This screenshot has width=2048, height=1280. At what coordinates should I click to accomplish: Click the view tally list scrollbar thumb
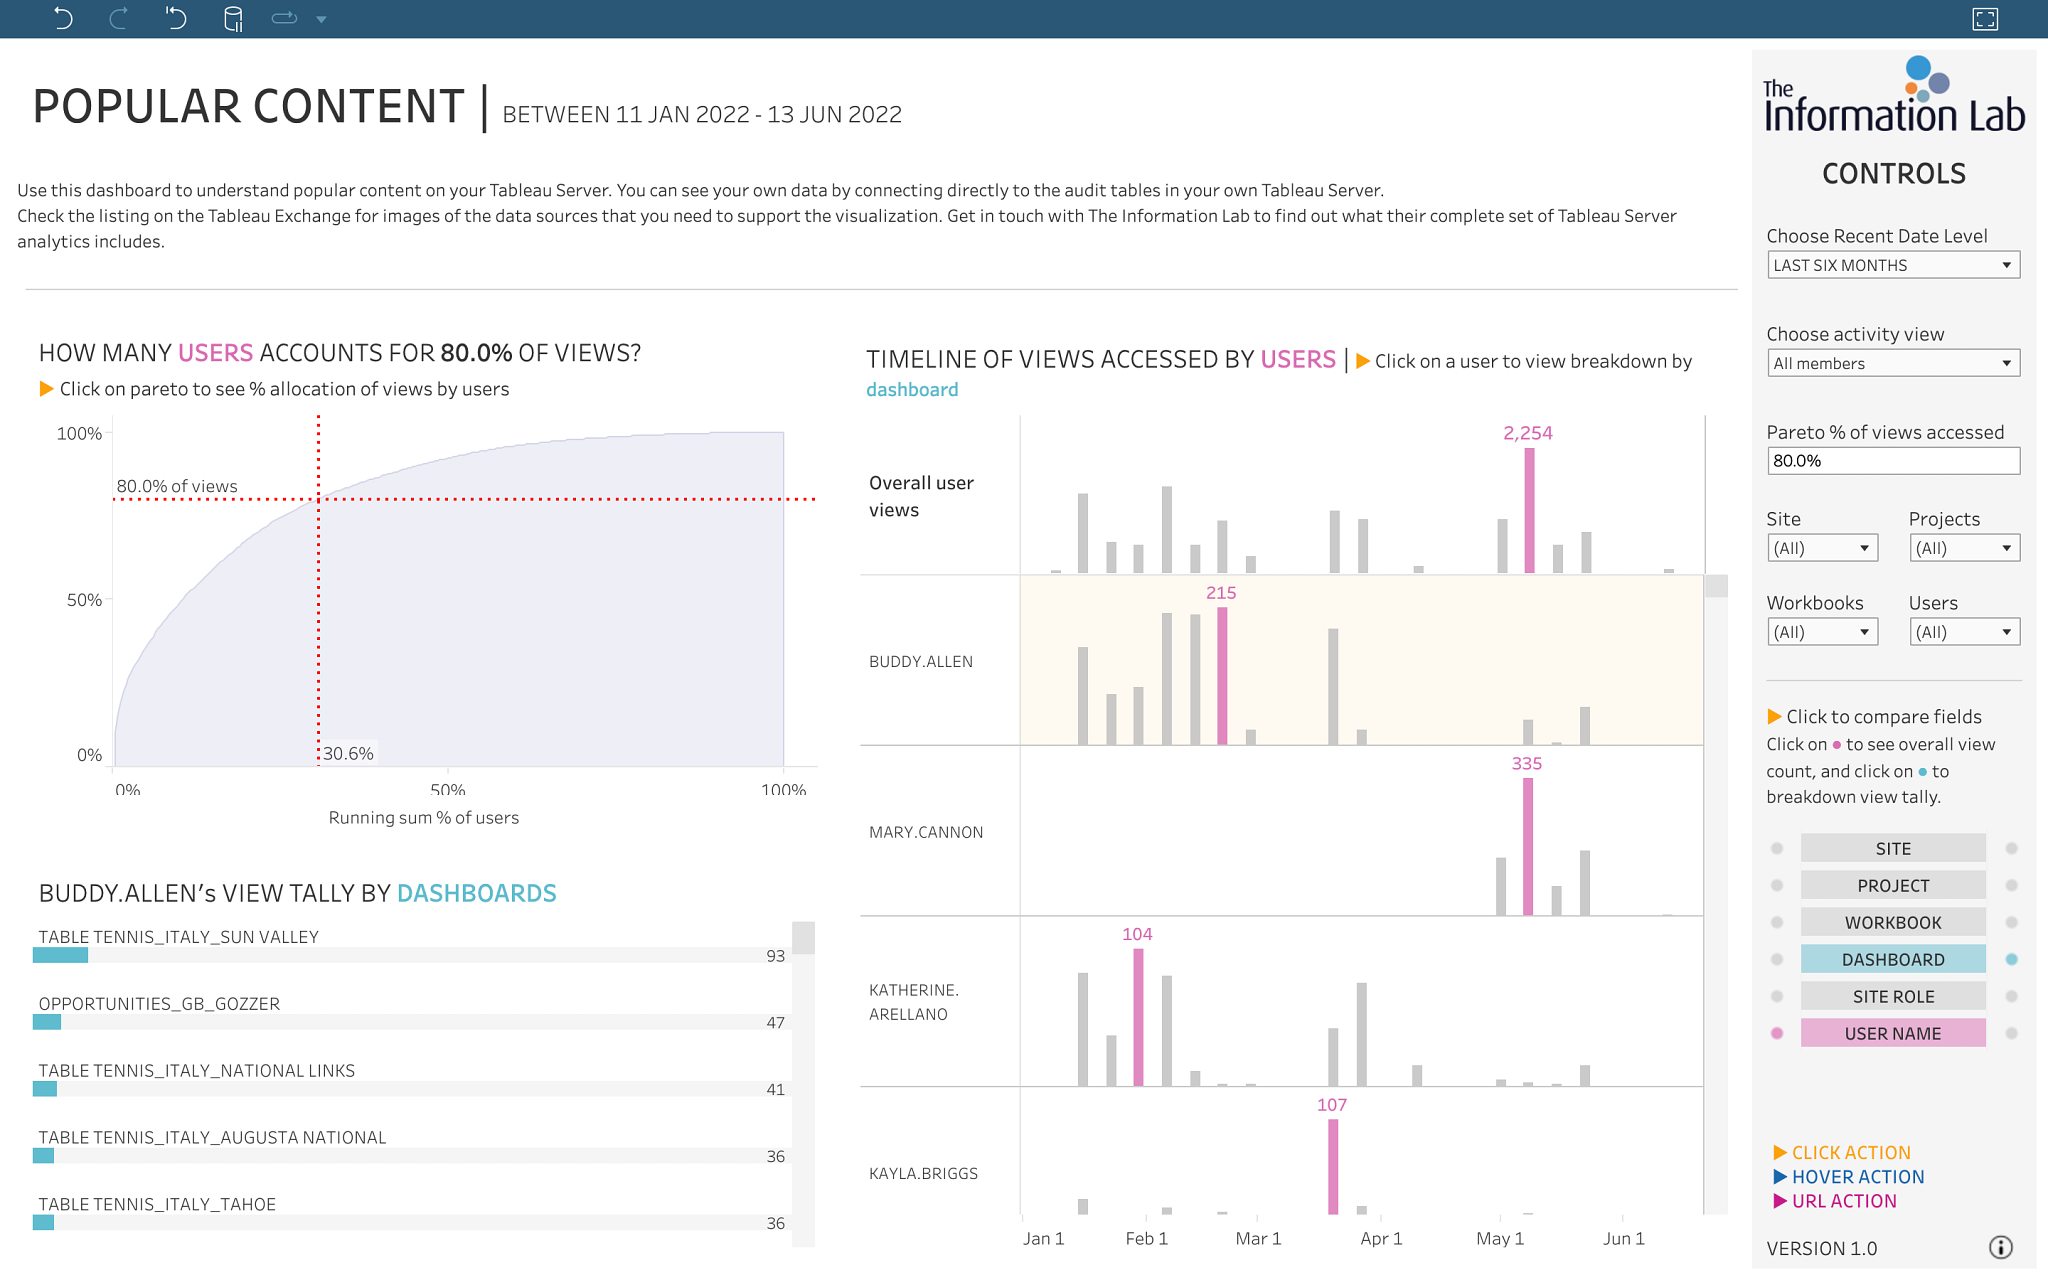pyautogui.click(x=803, y=938)
